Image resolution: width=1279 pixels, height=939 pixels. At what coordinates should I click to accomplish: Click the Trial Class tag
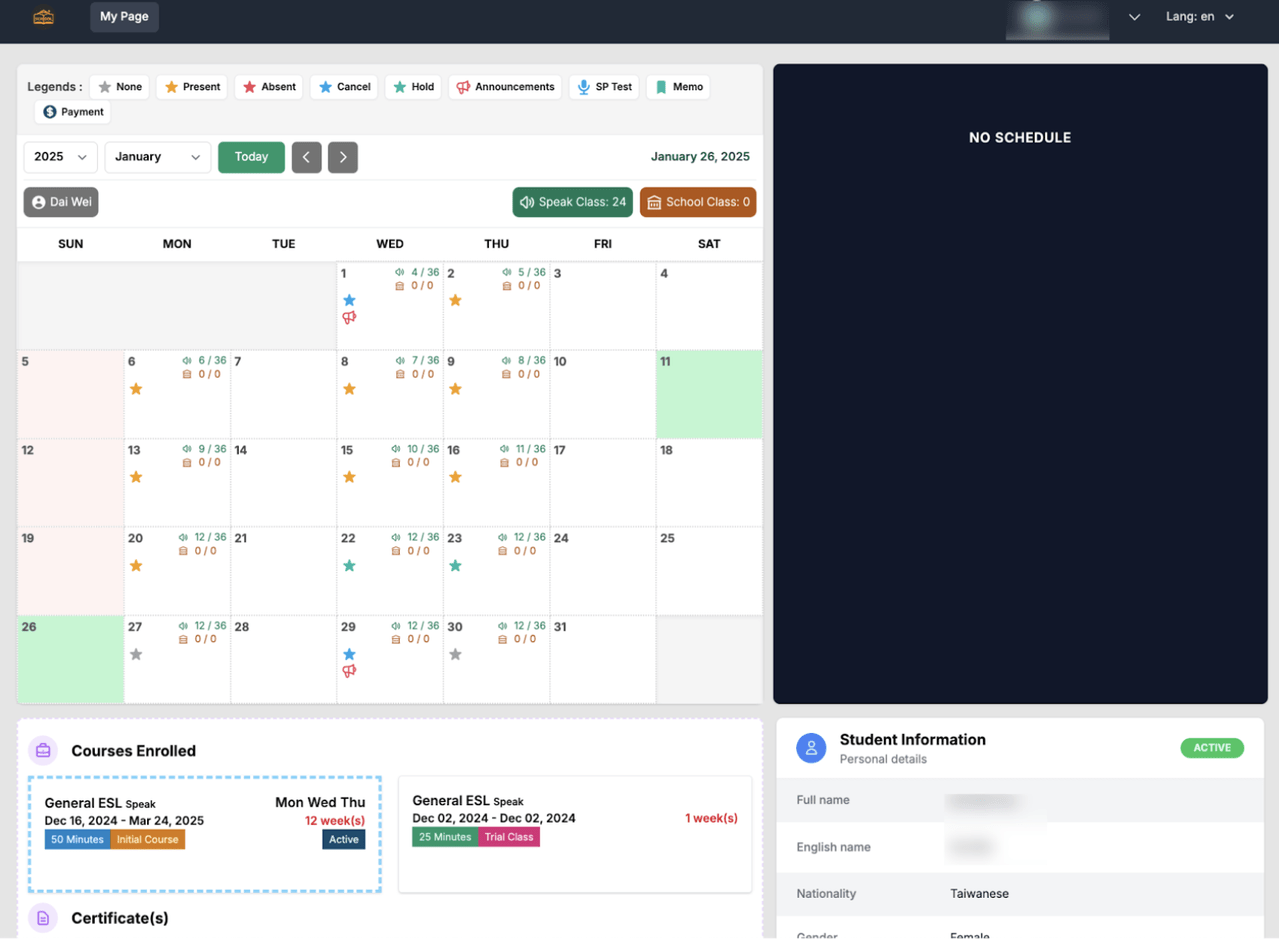tap(509, 837)
